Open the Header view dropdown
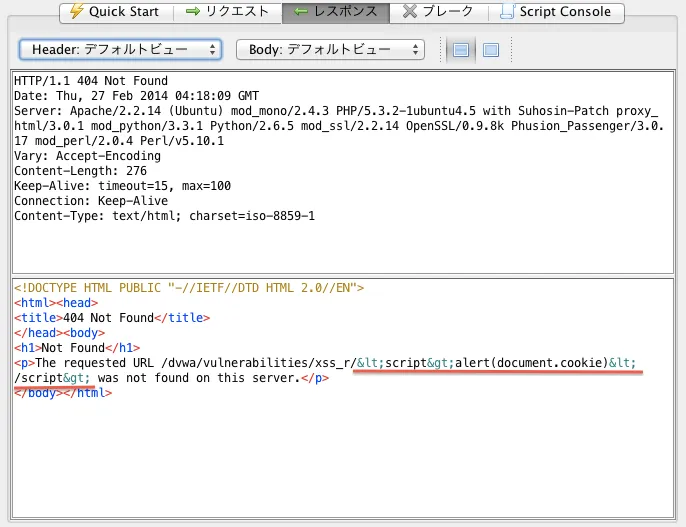The width and height of the screenshot is (686, 527). point(120,49)
